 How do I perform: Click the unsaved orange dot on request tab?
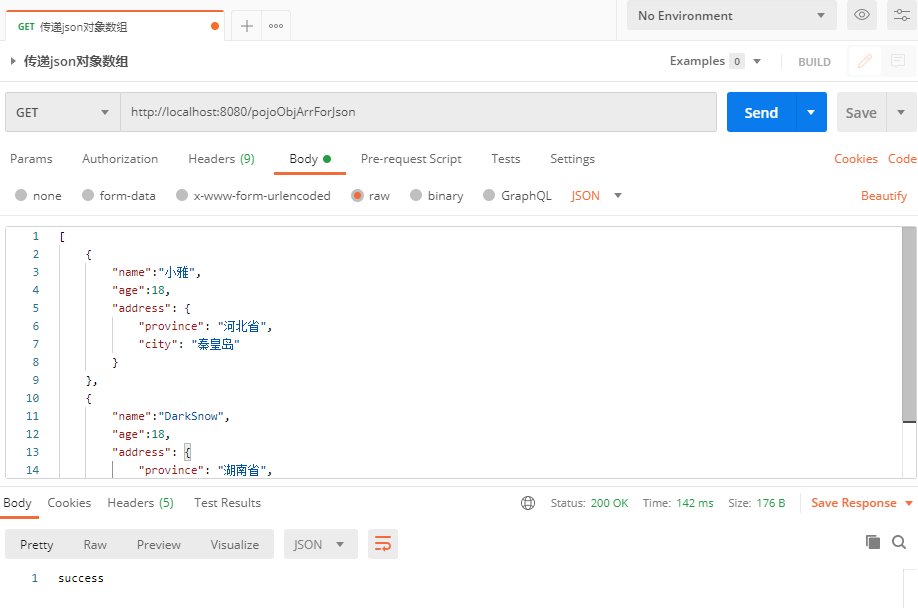pyautogui.click(x=215, y=26)
